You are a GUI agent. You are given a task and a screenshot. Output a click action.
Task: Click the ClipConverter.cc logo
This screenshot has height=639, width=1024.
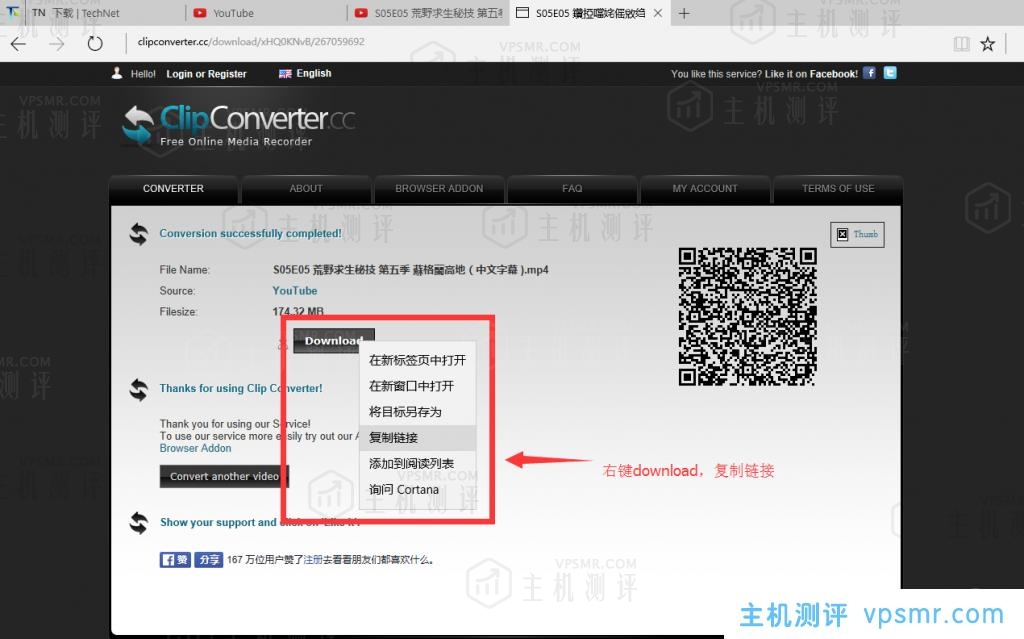click(x=239, y=125)
